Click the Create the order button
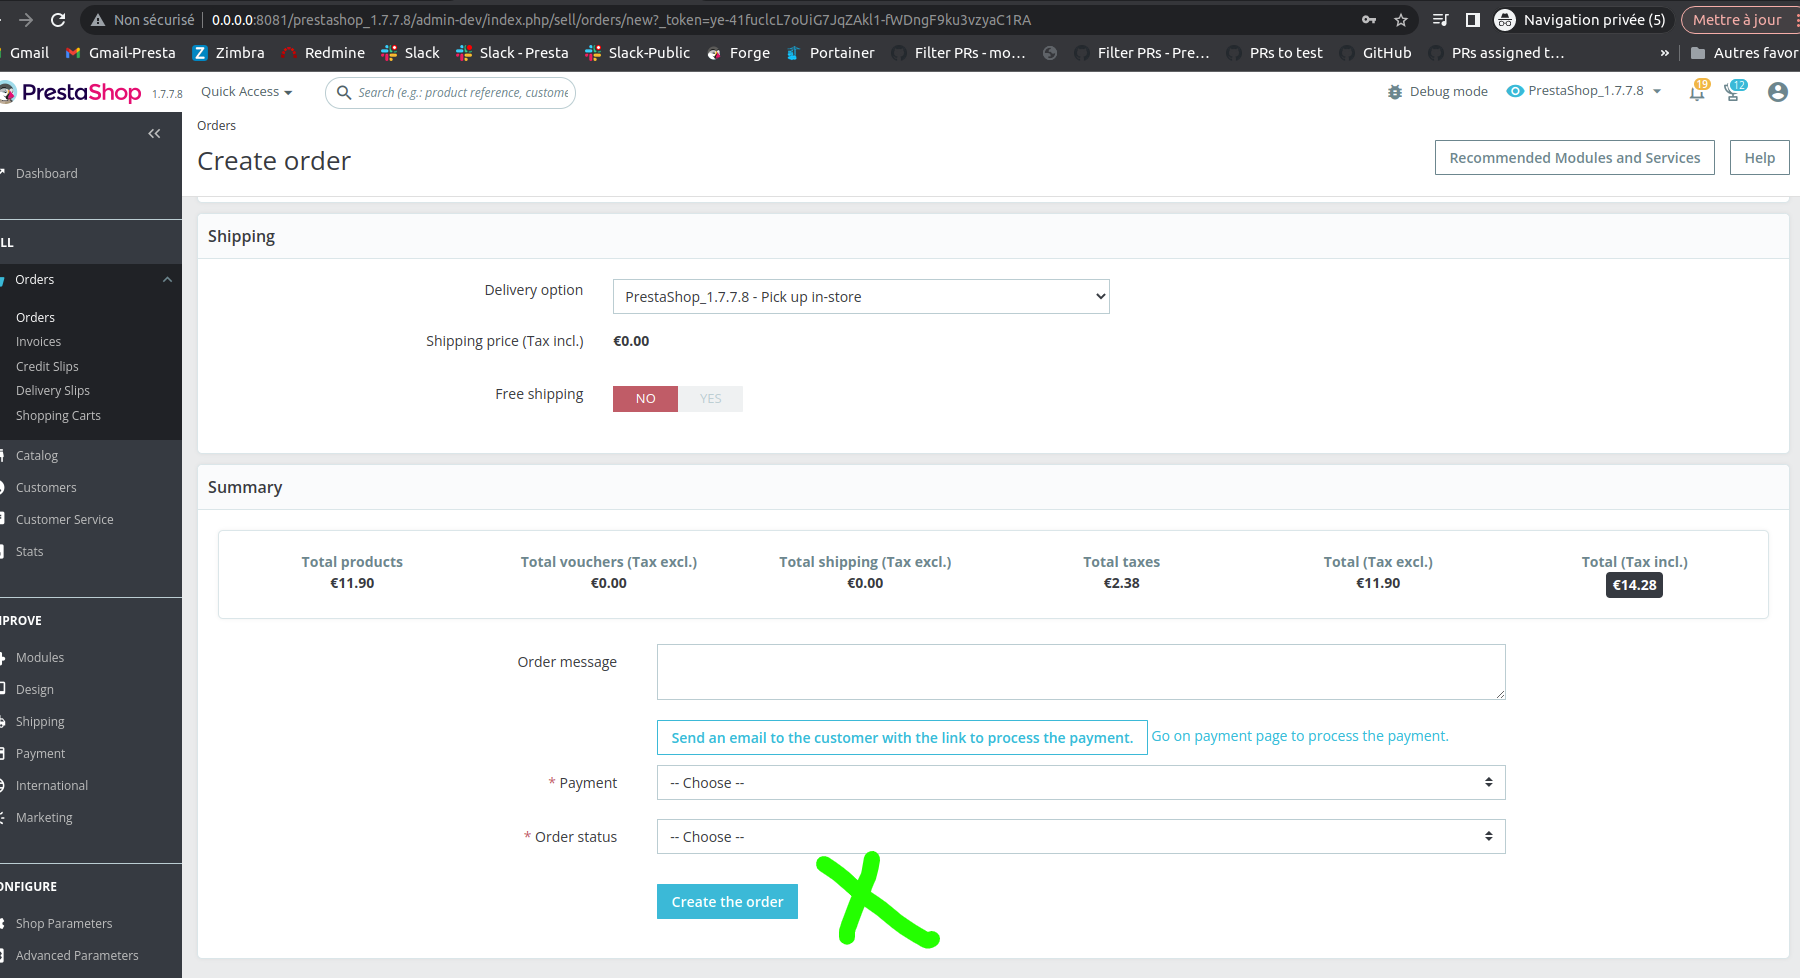This screenshot has height=978, width=1800. click(726, 901)
